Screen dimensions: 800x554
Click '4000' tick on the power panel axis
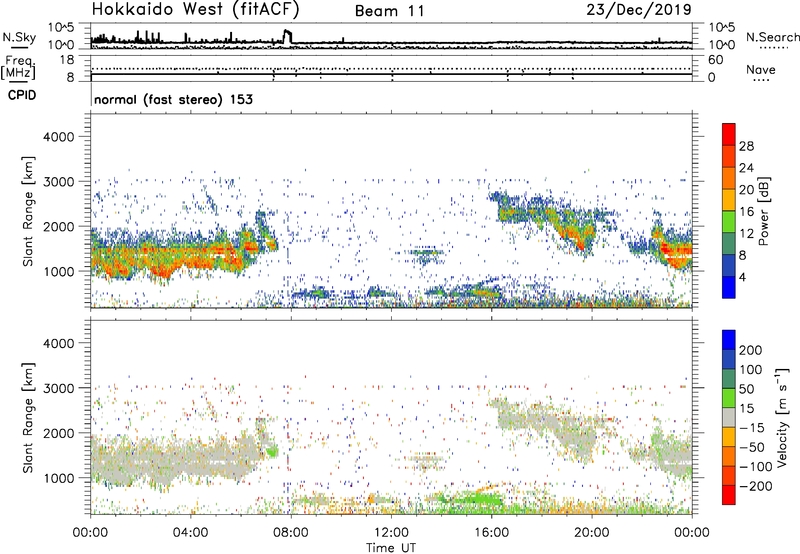(x=59, y=137)
